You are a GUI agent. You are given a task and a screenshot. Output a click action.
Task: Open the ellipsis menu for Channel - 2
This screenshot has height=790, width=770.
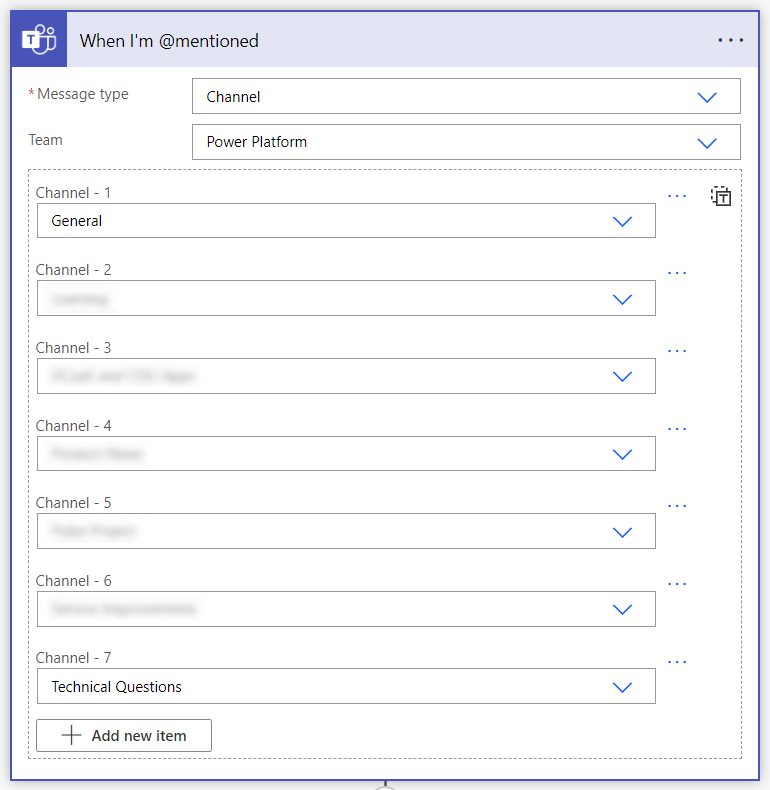click(677, 273)
